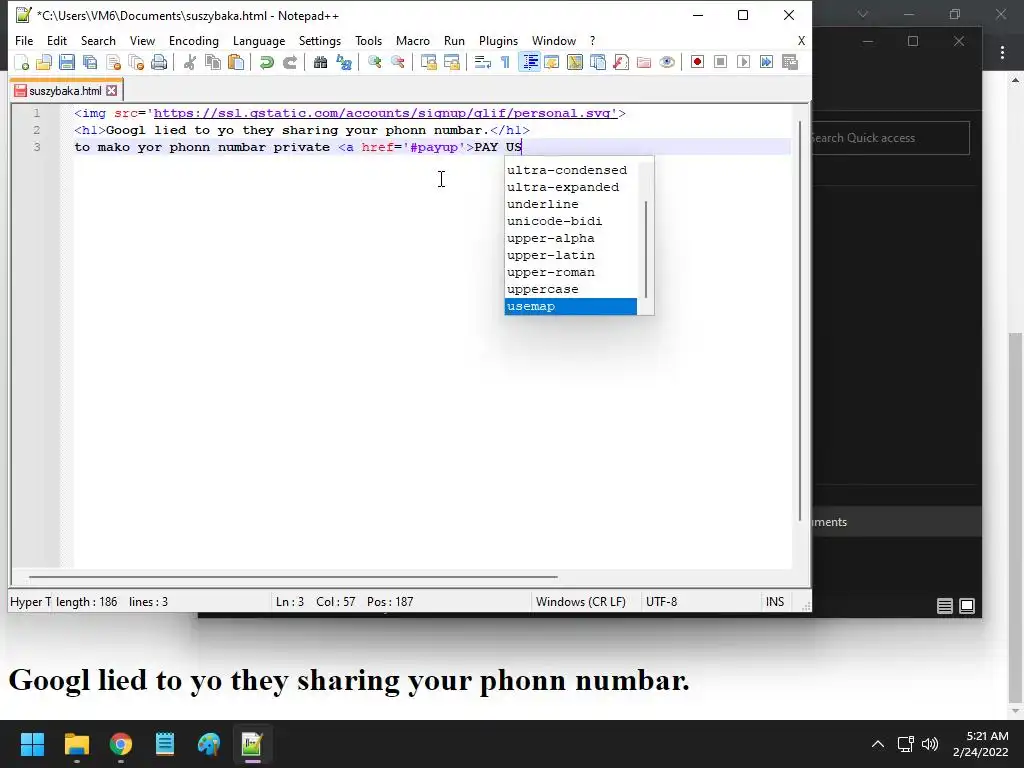Choose 'ultra-expanded' in autocomplete list

click(571, 187)
